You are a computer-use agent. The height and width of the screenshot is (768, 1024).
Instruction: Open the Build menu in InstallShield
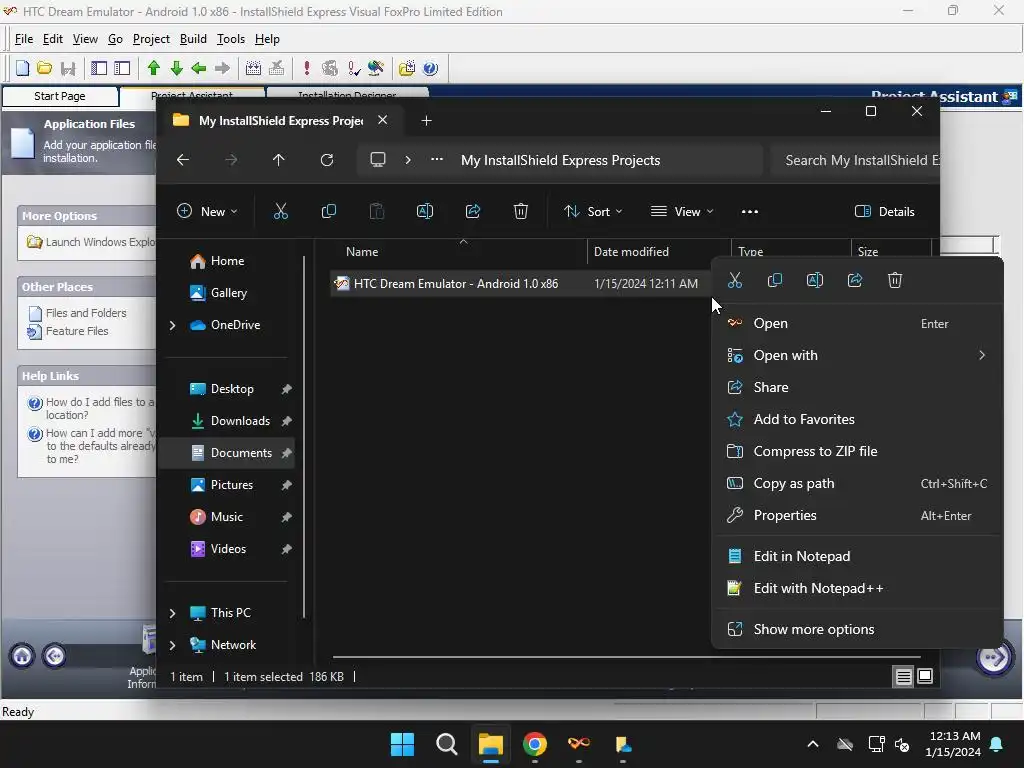pyautogui.click(x=193, y=39)
